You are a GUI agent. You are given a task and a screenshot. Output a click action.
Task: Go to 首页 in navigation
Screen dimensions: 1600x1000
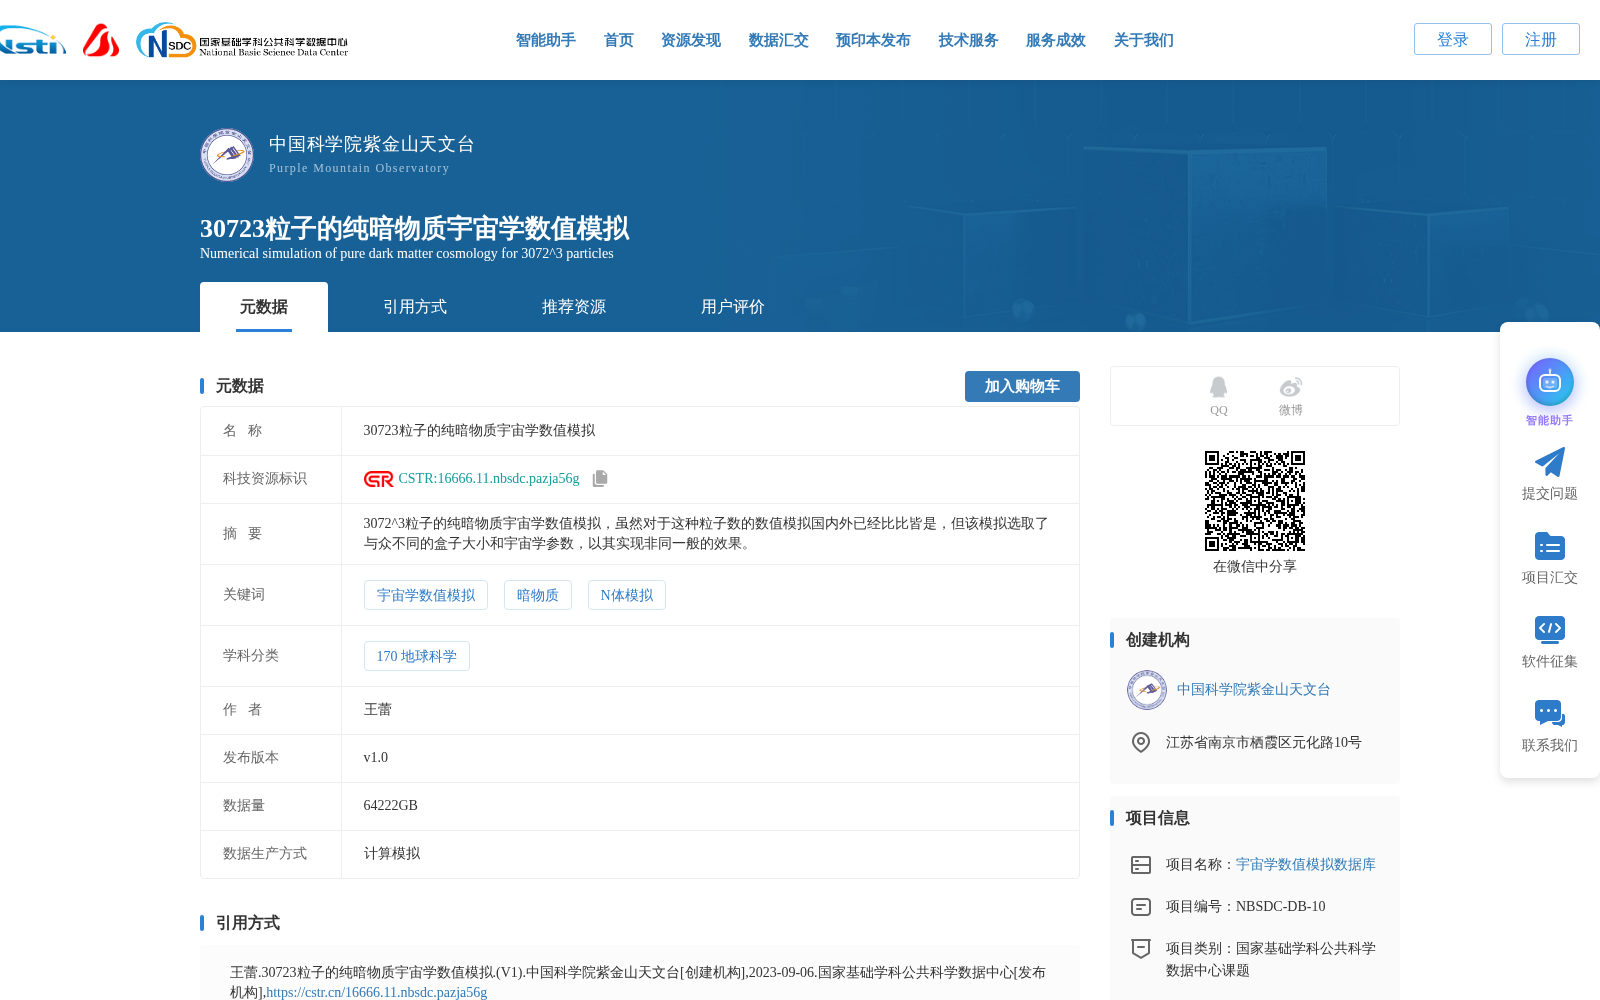619,40
